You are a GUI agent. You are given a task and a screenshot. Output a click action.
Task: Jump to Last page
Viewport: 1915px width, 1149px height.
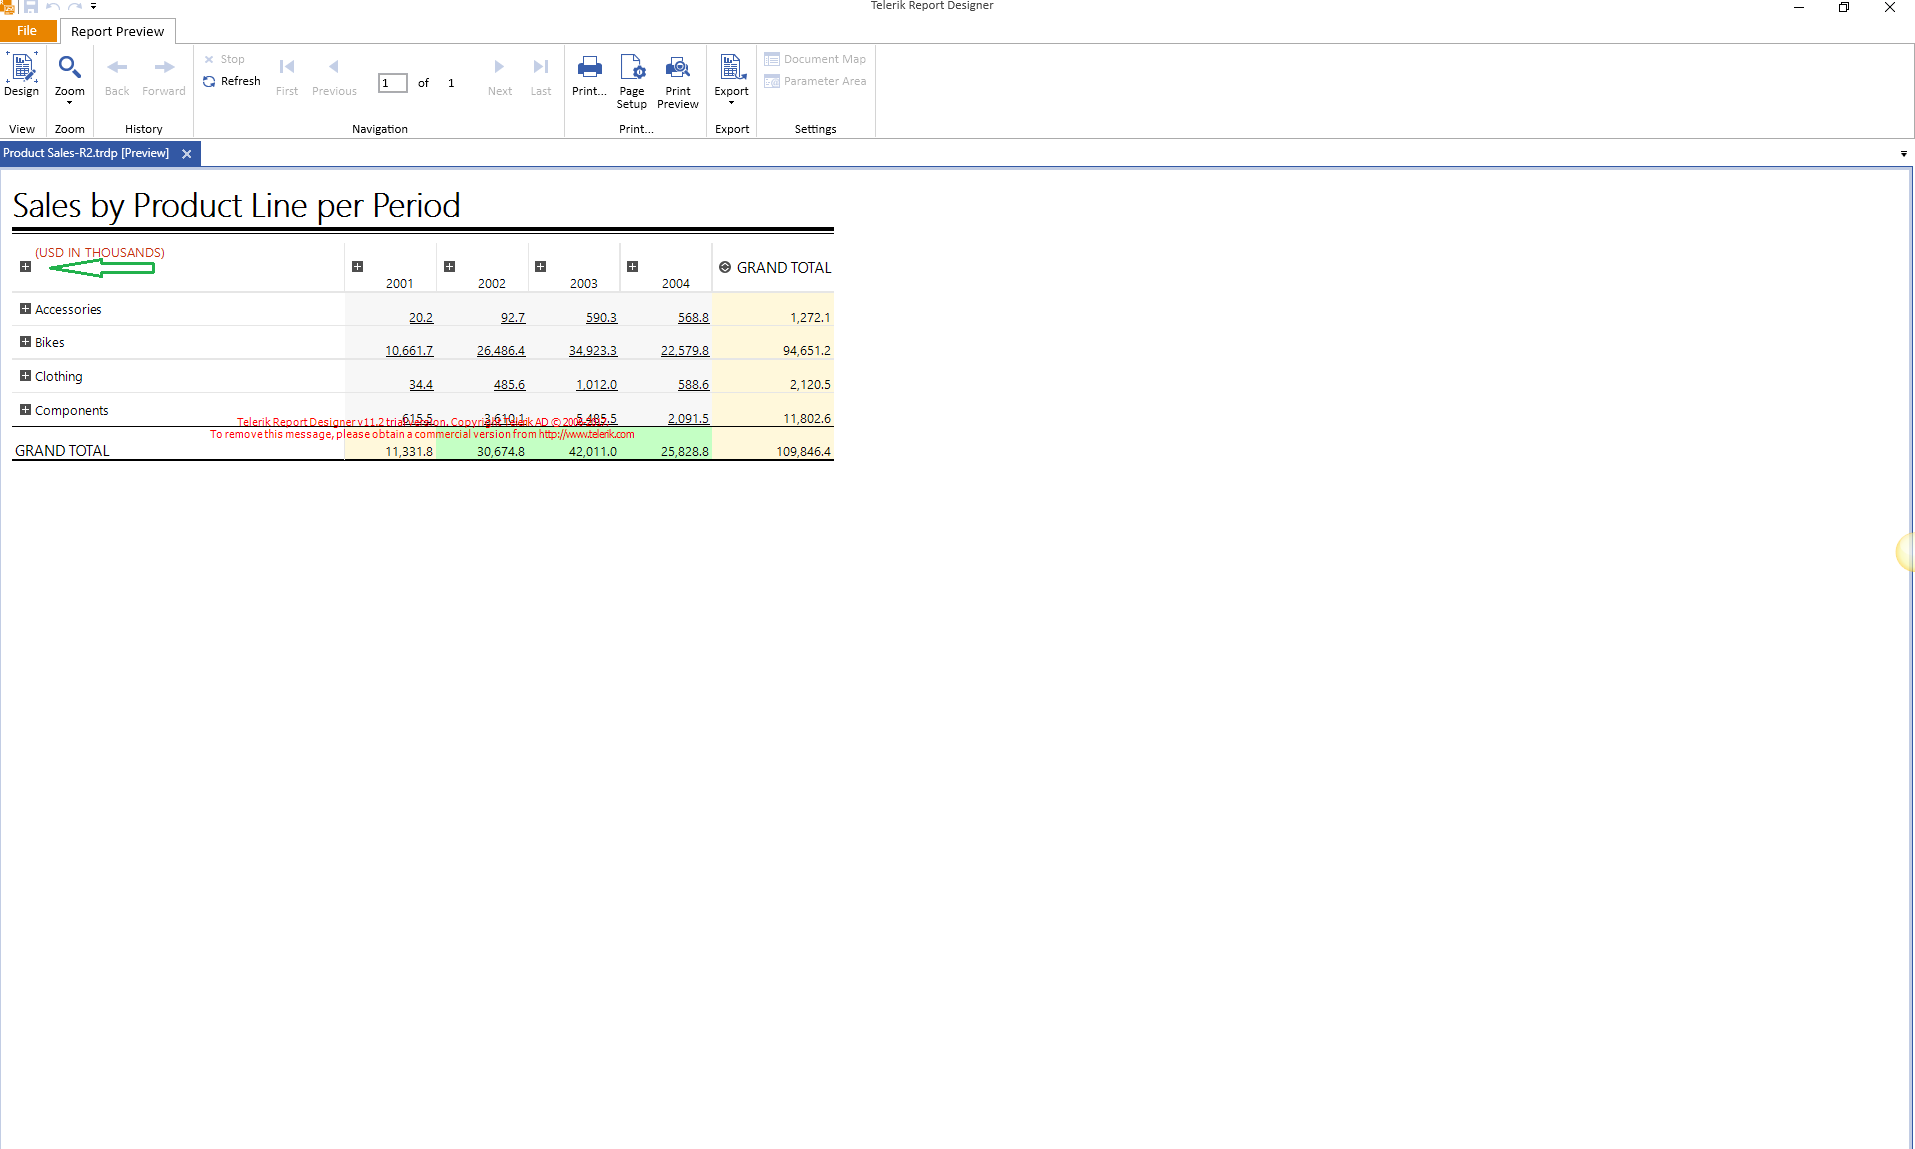click(541, 77)
